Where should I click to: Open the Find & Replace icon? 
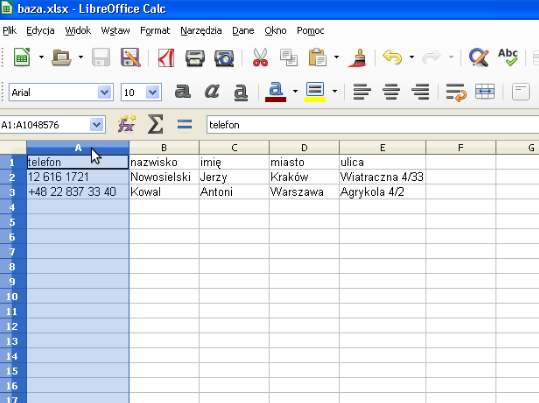point(478,57)
